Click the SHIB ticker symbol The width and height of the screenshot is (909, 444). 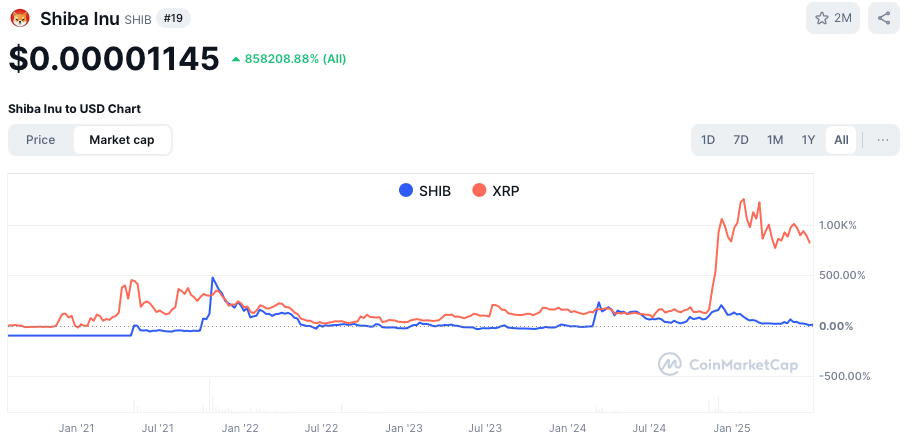click(x=138, y=20)
